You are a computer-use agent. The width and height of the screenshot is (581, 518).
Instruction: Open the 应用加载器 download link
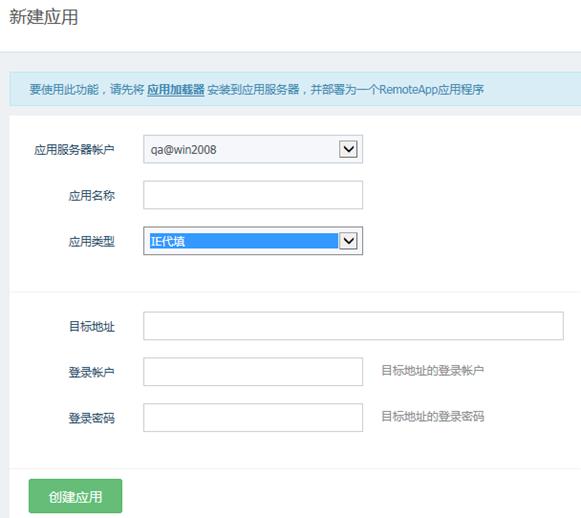[176, 90]
